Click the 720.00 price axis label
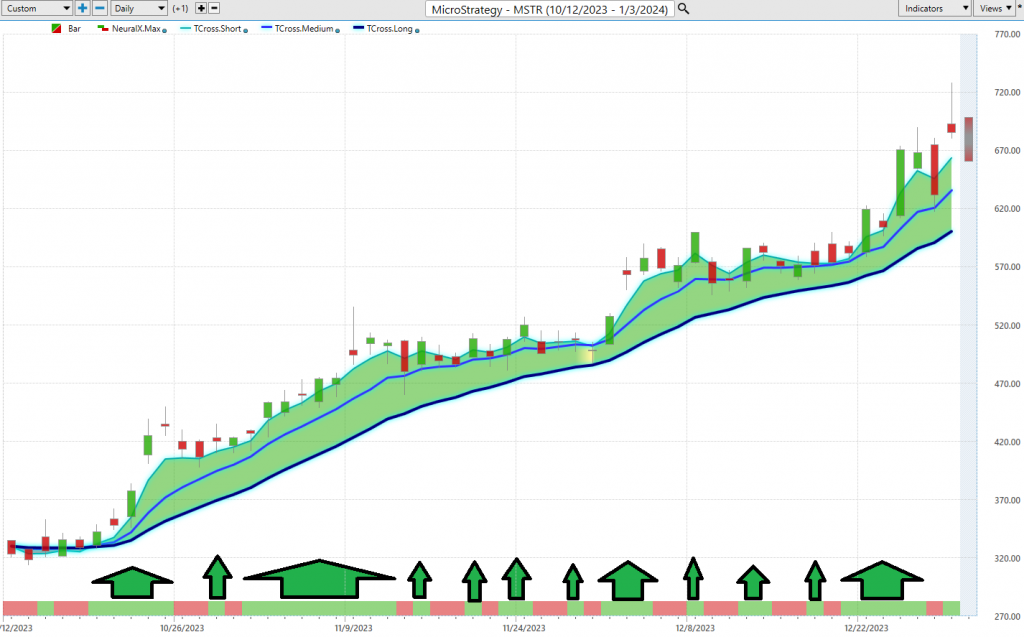This screenshot has height=637, width=1024. coord(1007,92)
